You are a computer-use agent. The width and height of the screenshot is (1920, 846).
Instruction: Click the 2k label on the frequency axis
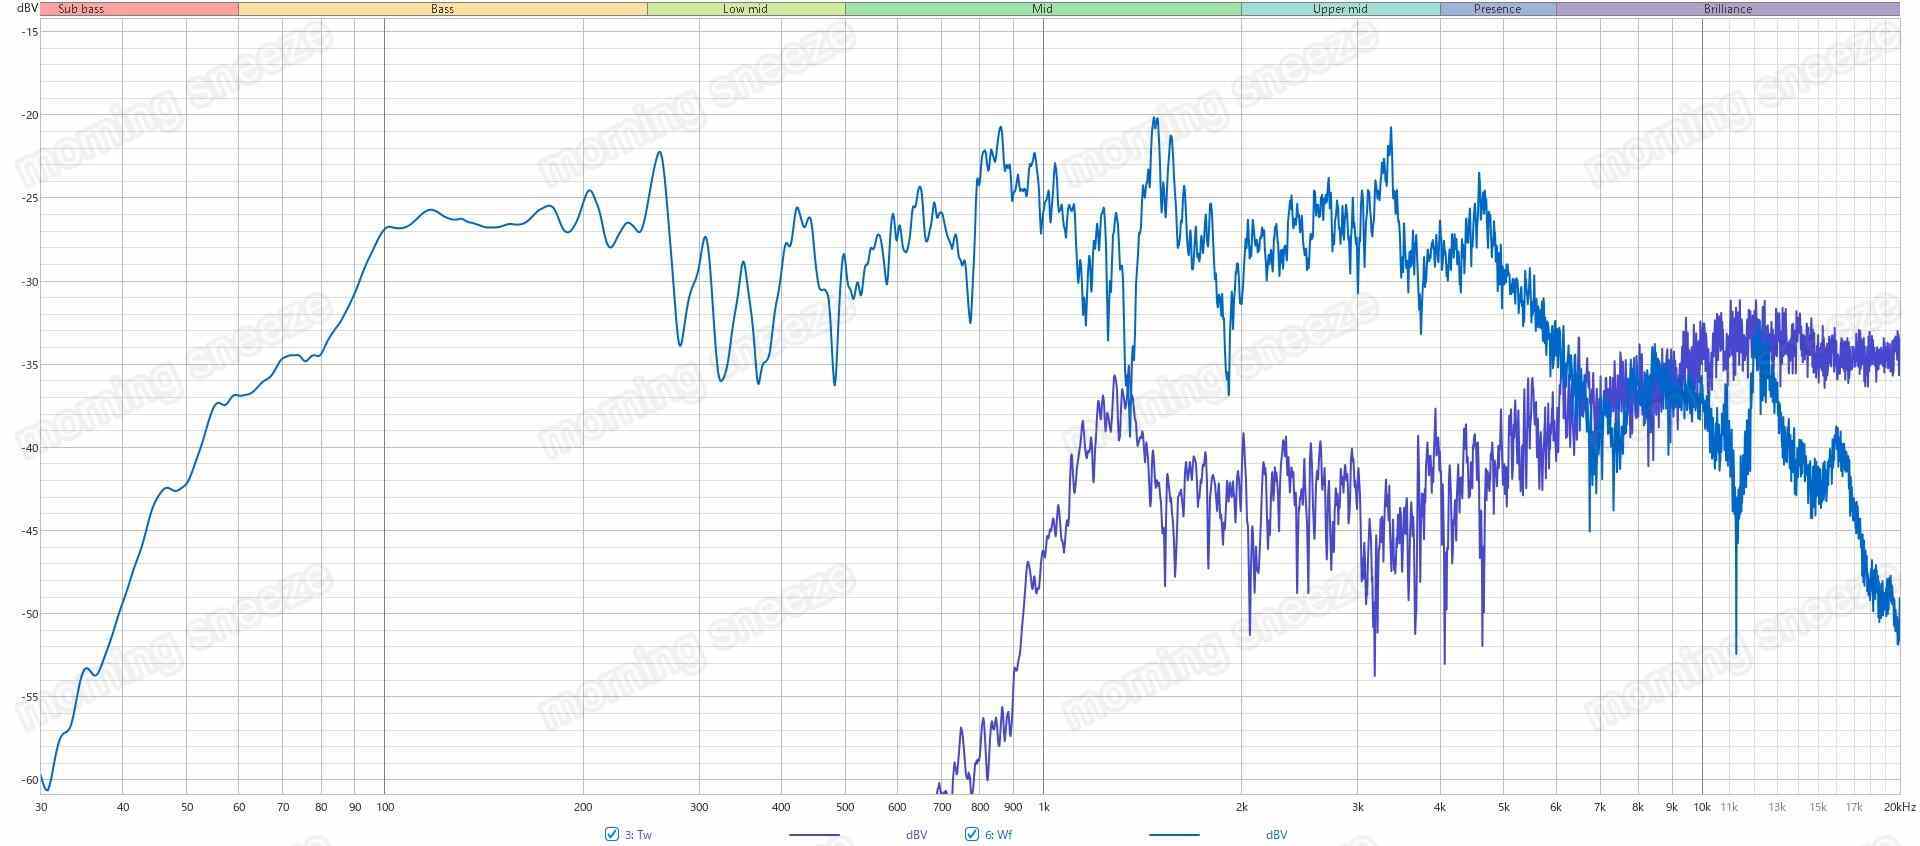click(1241, 807)
